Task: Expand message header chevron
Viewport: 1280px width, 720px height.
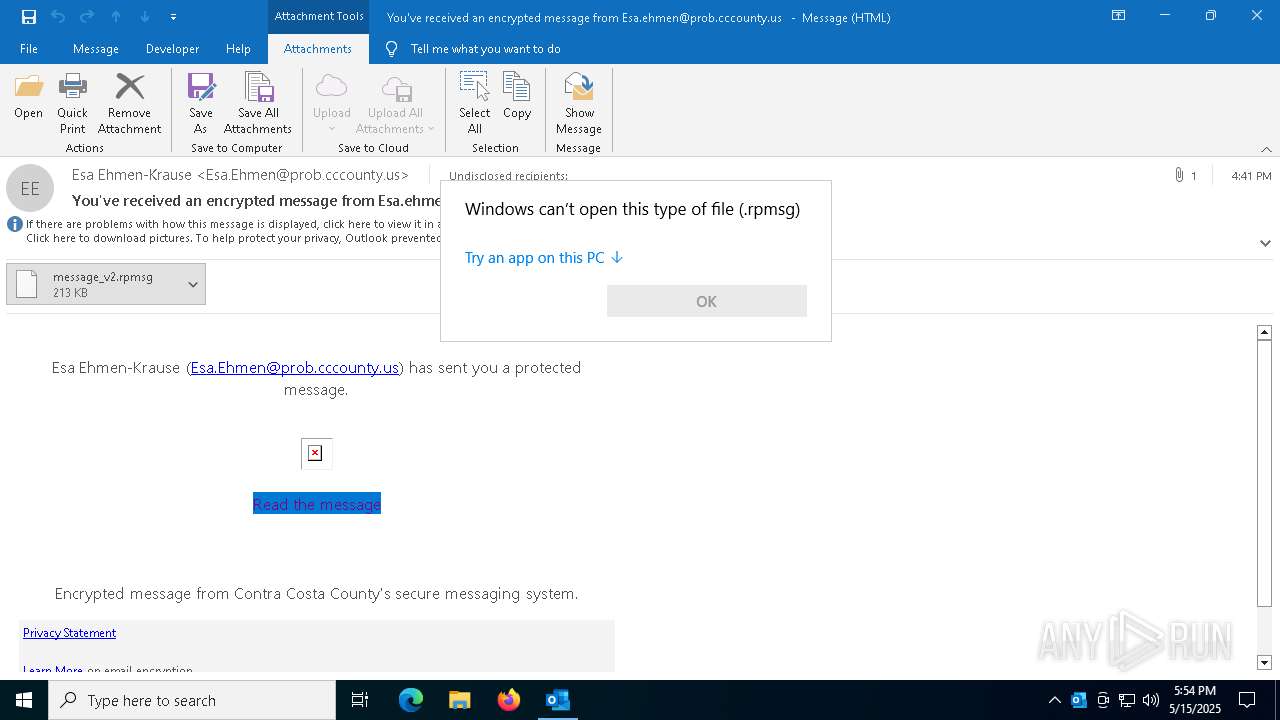Action: [x=1265, y=243]
